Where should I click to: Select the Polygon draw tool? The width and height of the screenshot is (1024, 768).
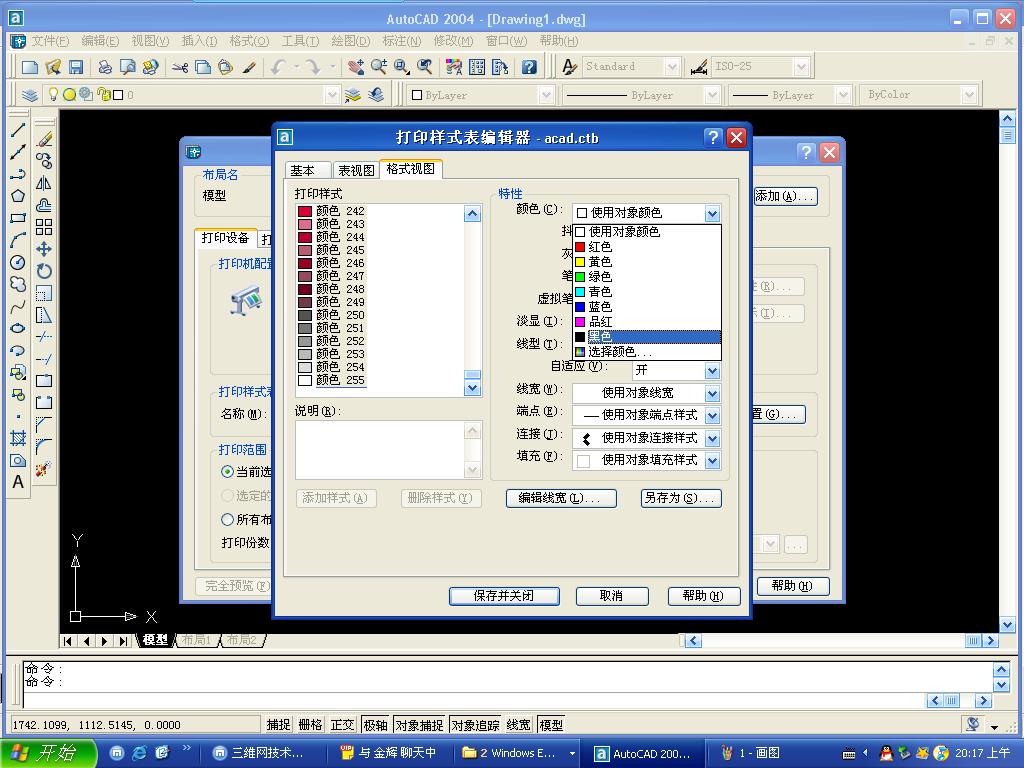point(18,196)
